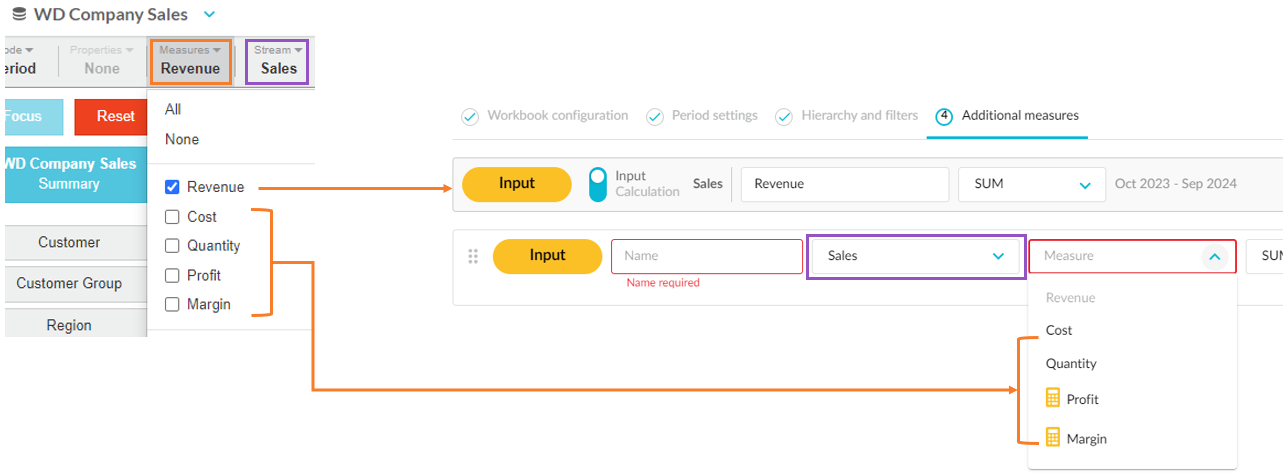Enable the Cost measure checkbox
Screen dimensions: 1283x476
[x=172, y=217]
